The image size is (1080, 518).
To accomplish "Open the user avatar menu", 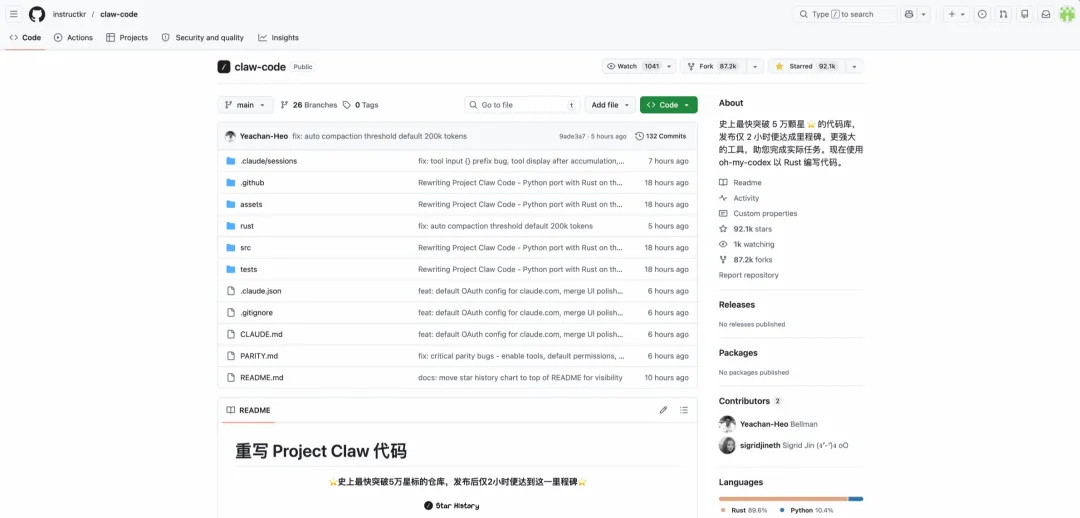I will click(x=1067, y=14).
